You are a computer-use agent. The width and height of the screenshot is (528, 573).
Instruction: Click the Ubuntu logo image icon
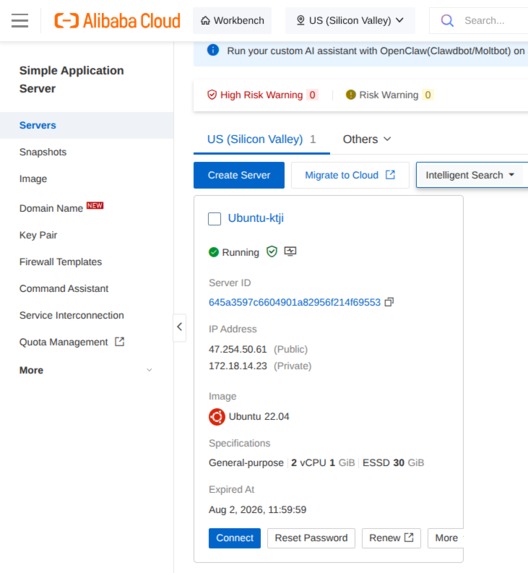pos(217,417)
